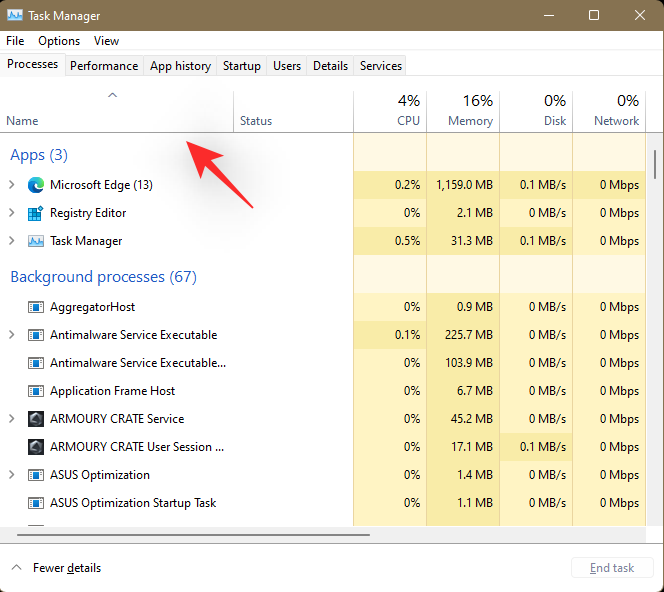
Task: Click the Task Manager row icon
Action: pos(36,241)
